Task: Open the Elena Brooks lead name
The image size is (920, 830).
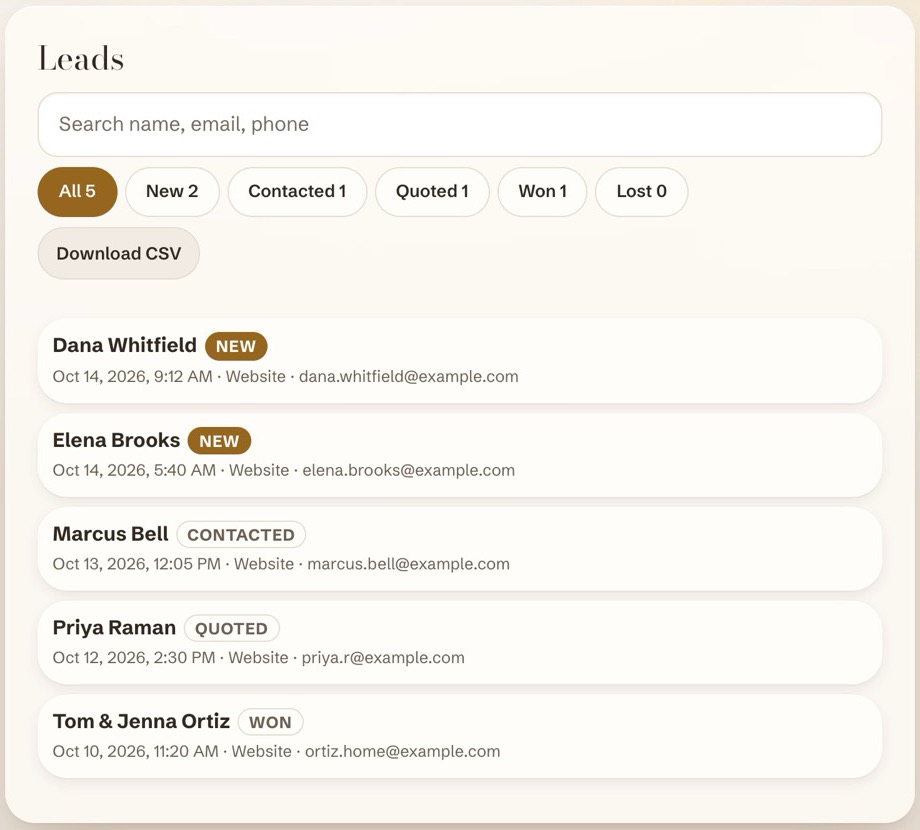Action: pos(116,440)
